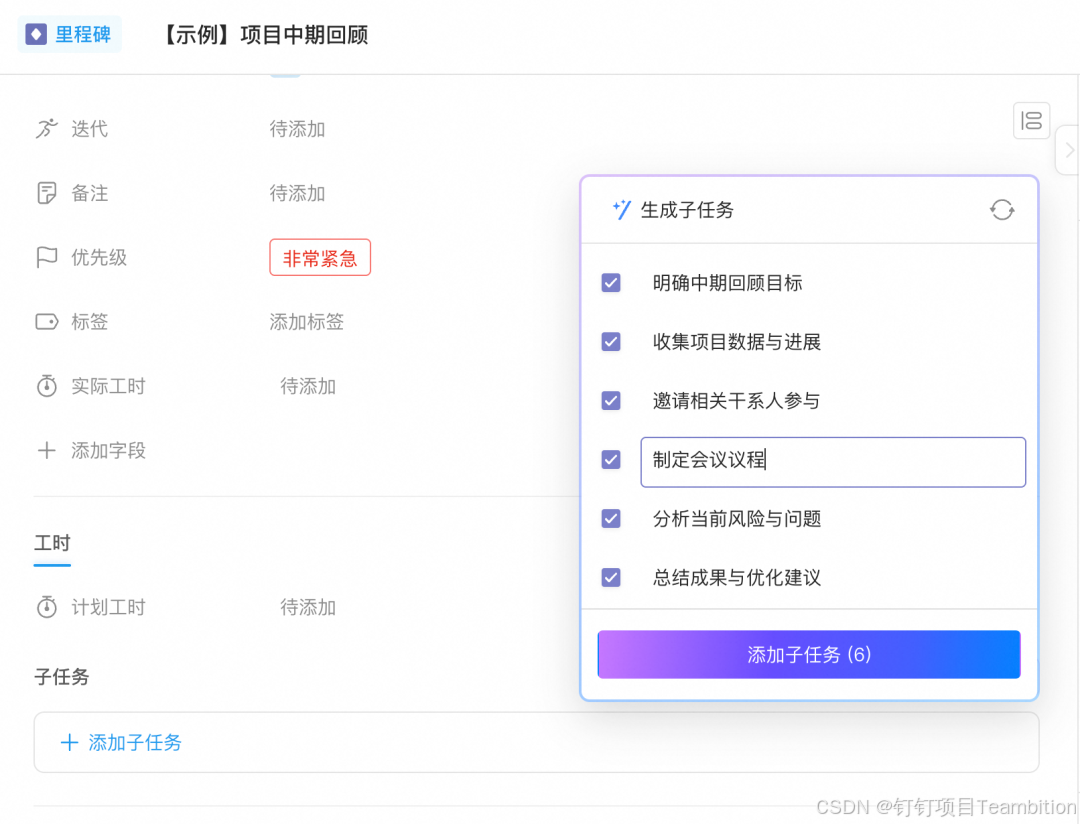Click the 添加子任务 (6) gradient button
Screen dimensions: 1080x824
(x=809, y=655)
